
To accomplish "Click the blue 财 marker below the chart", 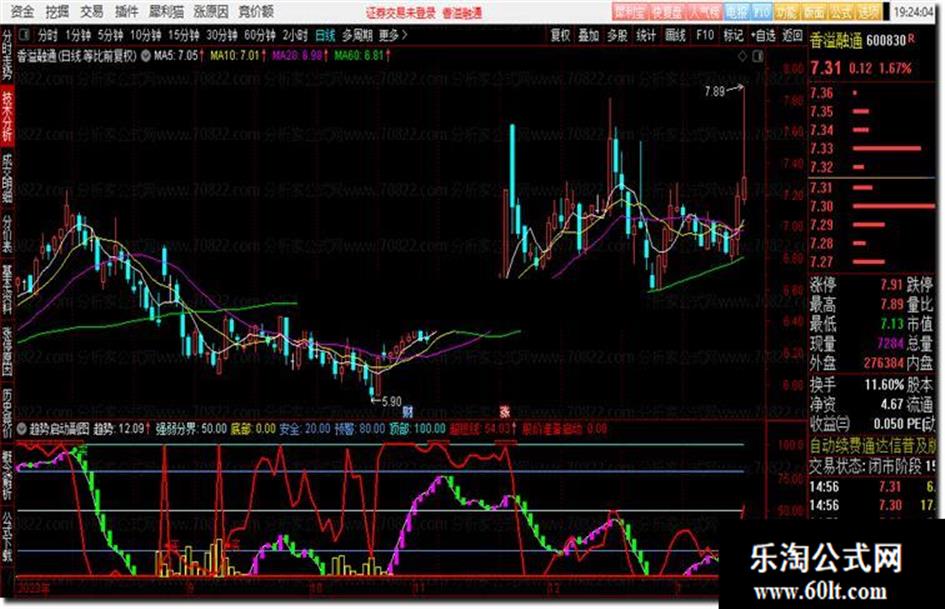I will coord(408,411).
